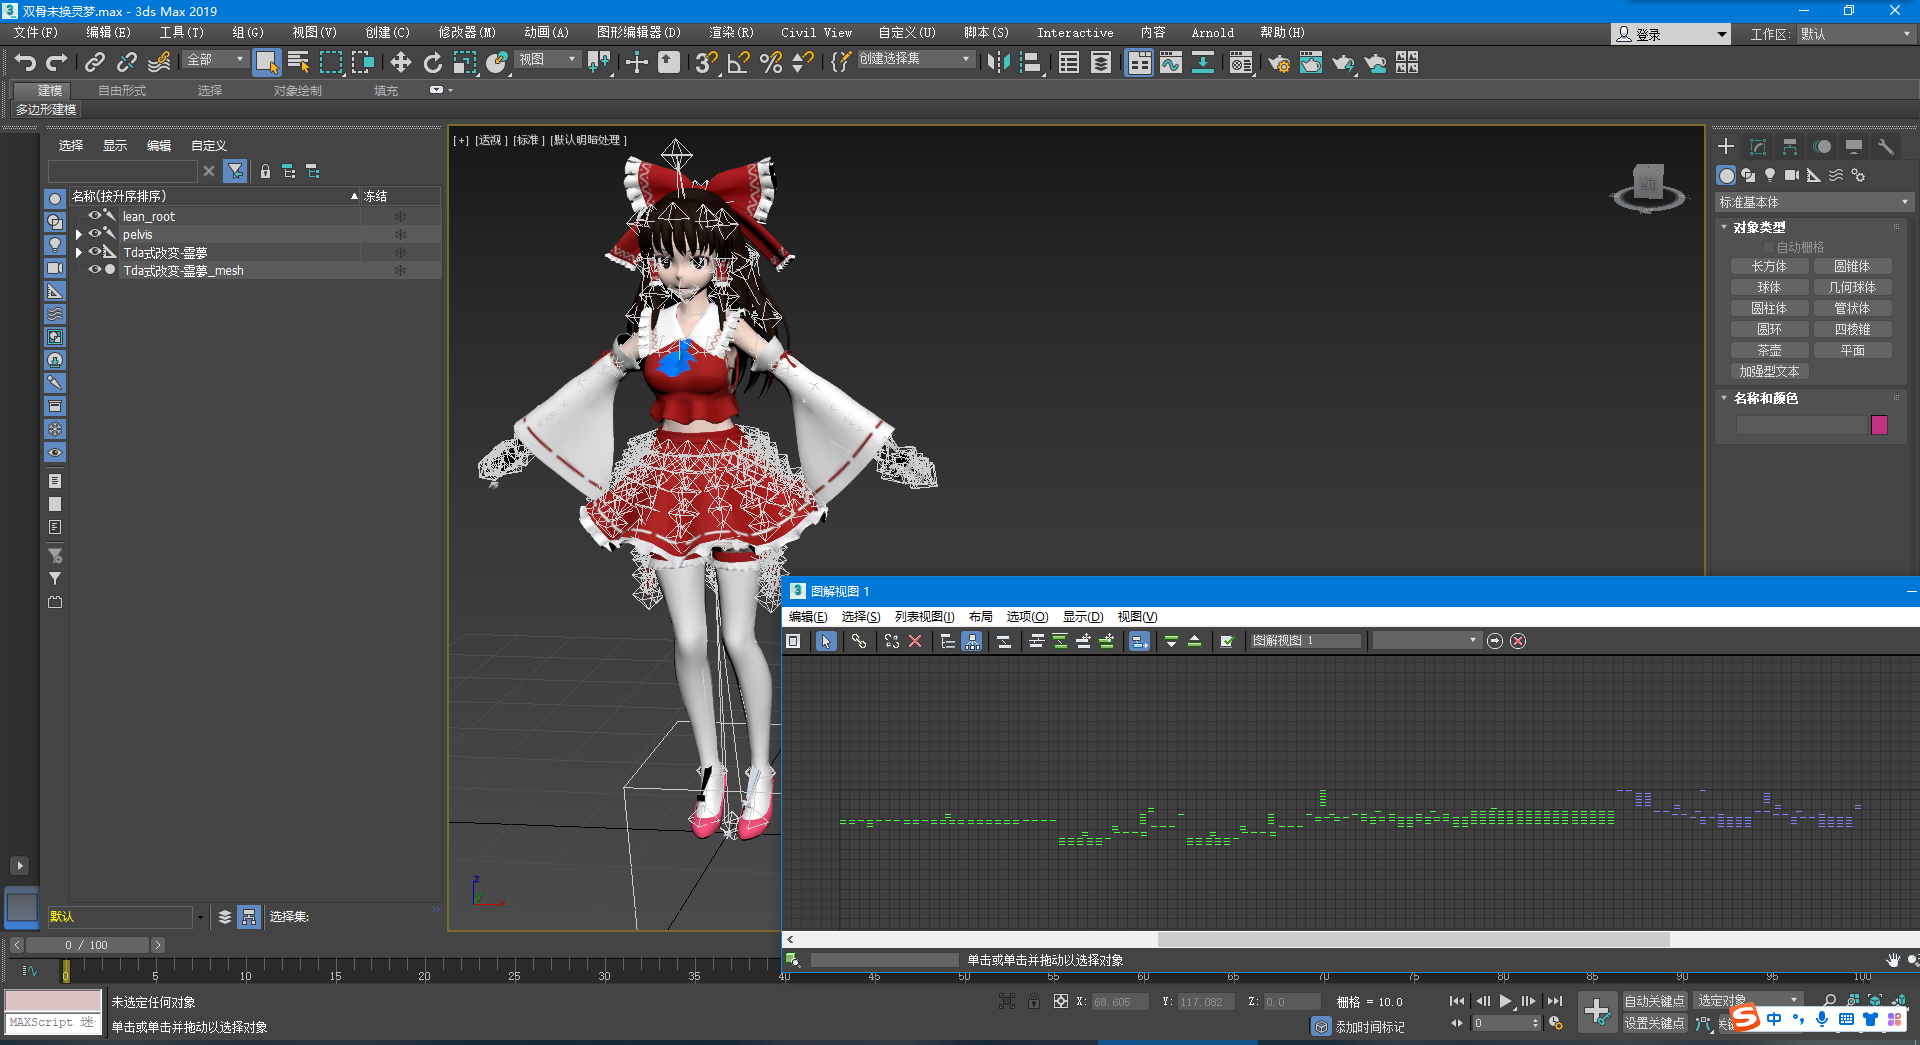The image size is (1920, 1045).
Task: Show Lights category in Create panel
Action: coord(1770,175)
